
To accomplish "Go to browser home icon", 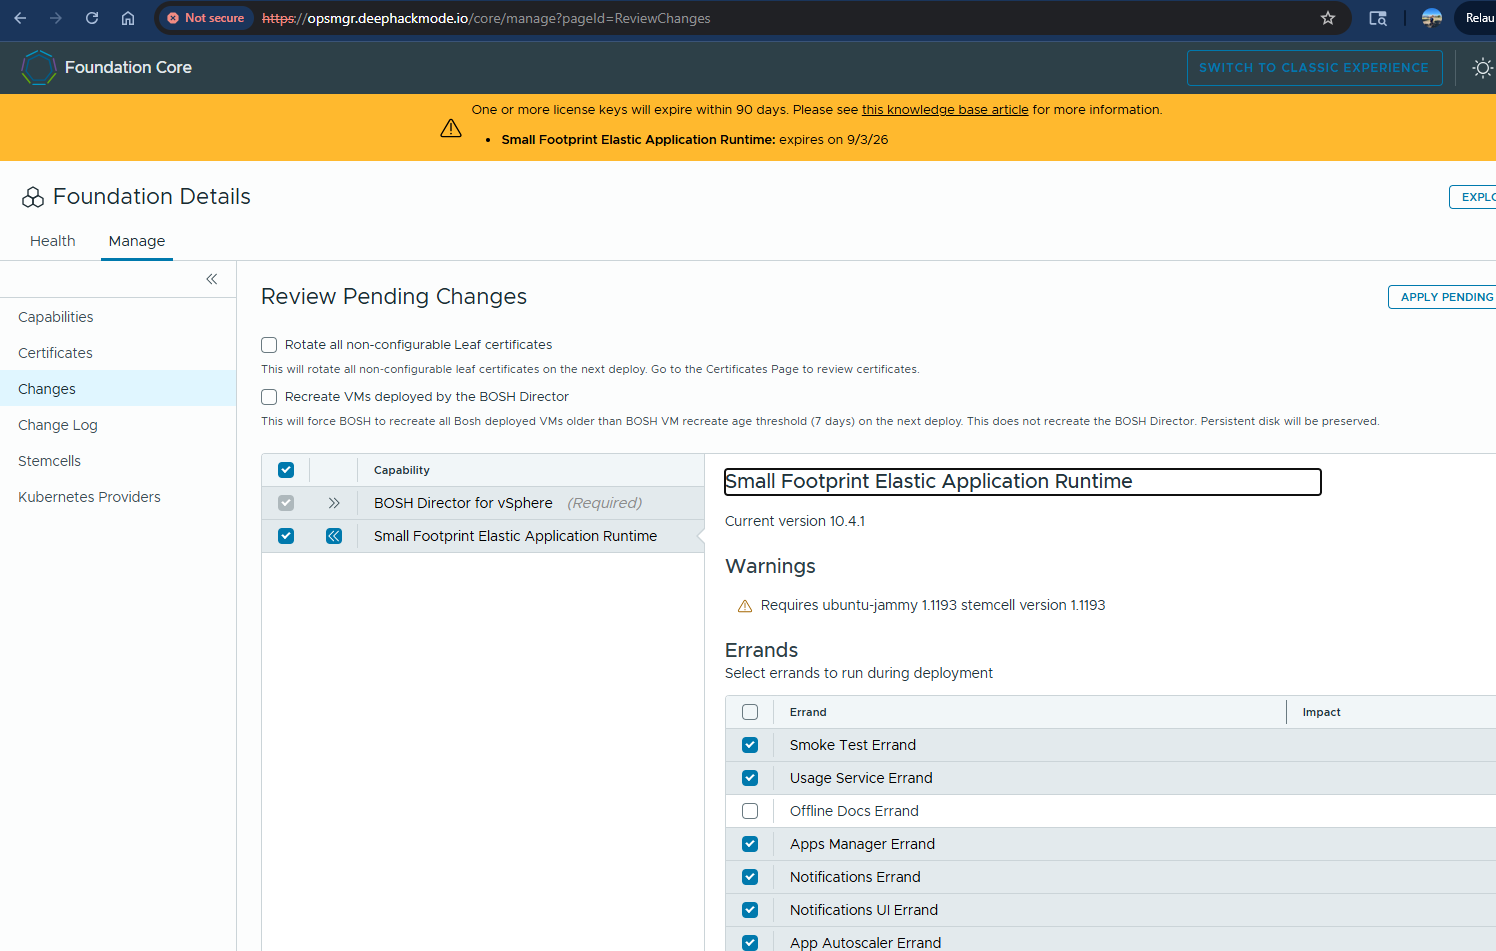I will pyautogui.click(x=128, y=18).
